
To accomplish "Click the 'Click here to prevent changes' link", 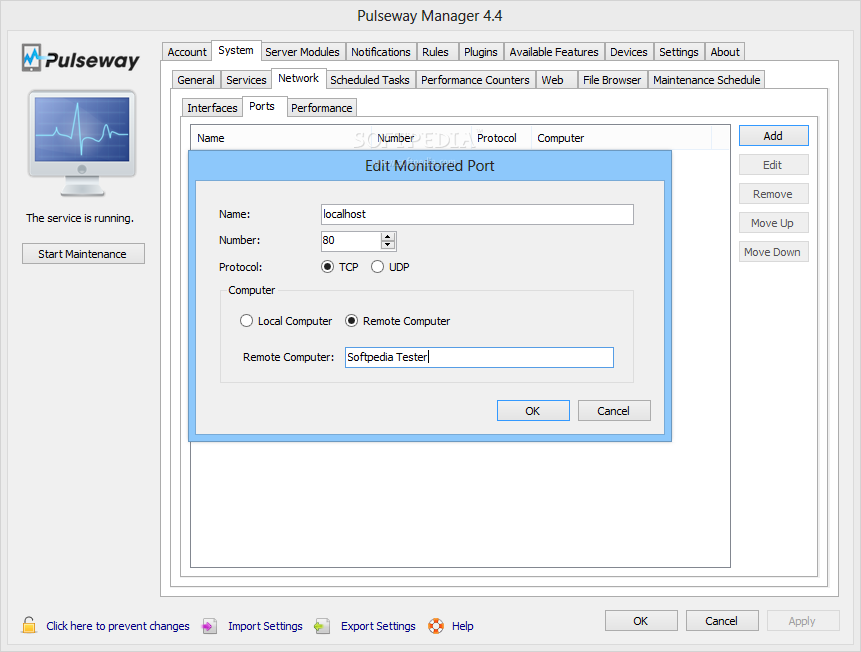I will pos(118,626).
